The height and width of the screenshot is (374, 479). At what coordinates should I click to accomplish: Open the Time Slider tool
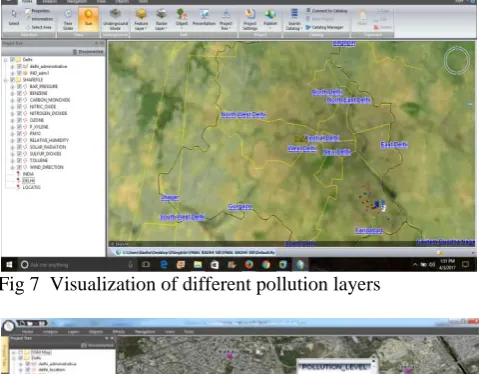click(x=68, y=19)
